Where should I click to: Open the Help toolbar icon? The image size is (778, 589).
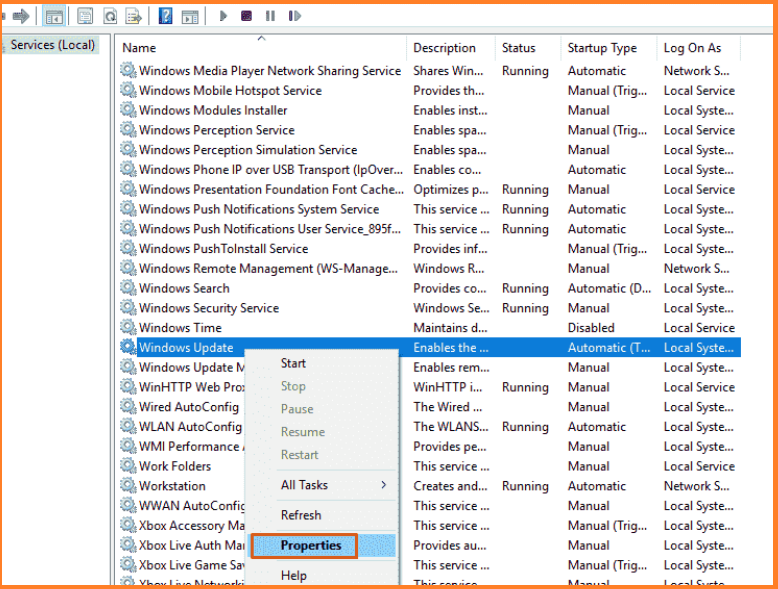[x=165, y=16]
